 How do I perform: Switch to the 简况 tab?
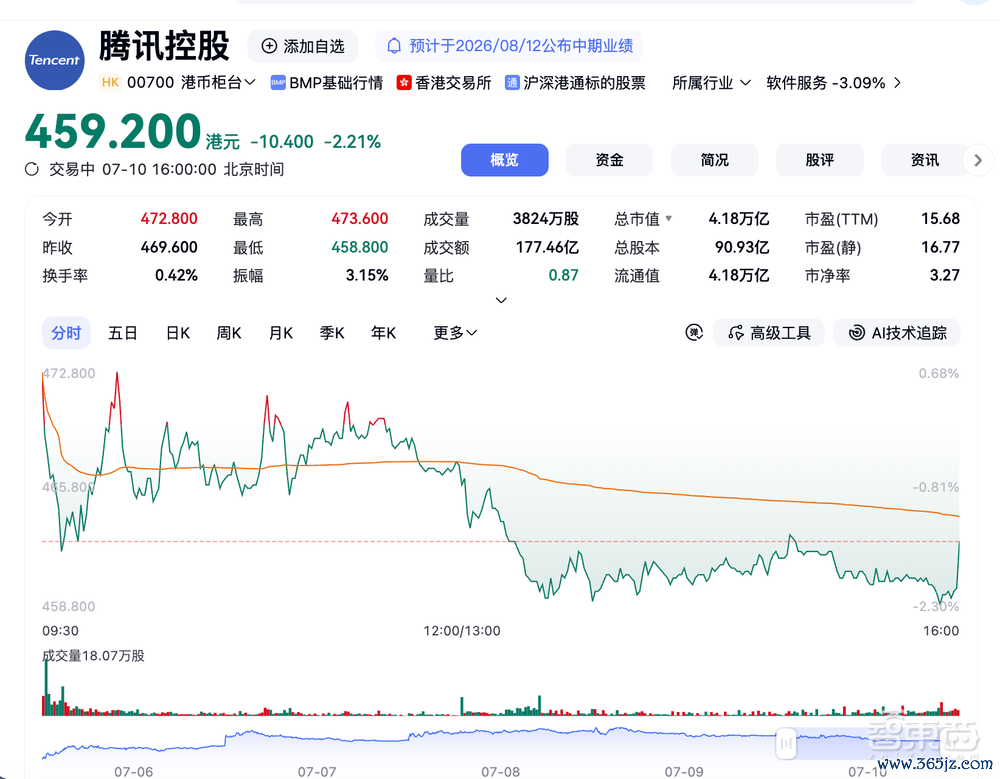pyautogui.click(x=714, y=160)
